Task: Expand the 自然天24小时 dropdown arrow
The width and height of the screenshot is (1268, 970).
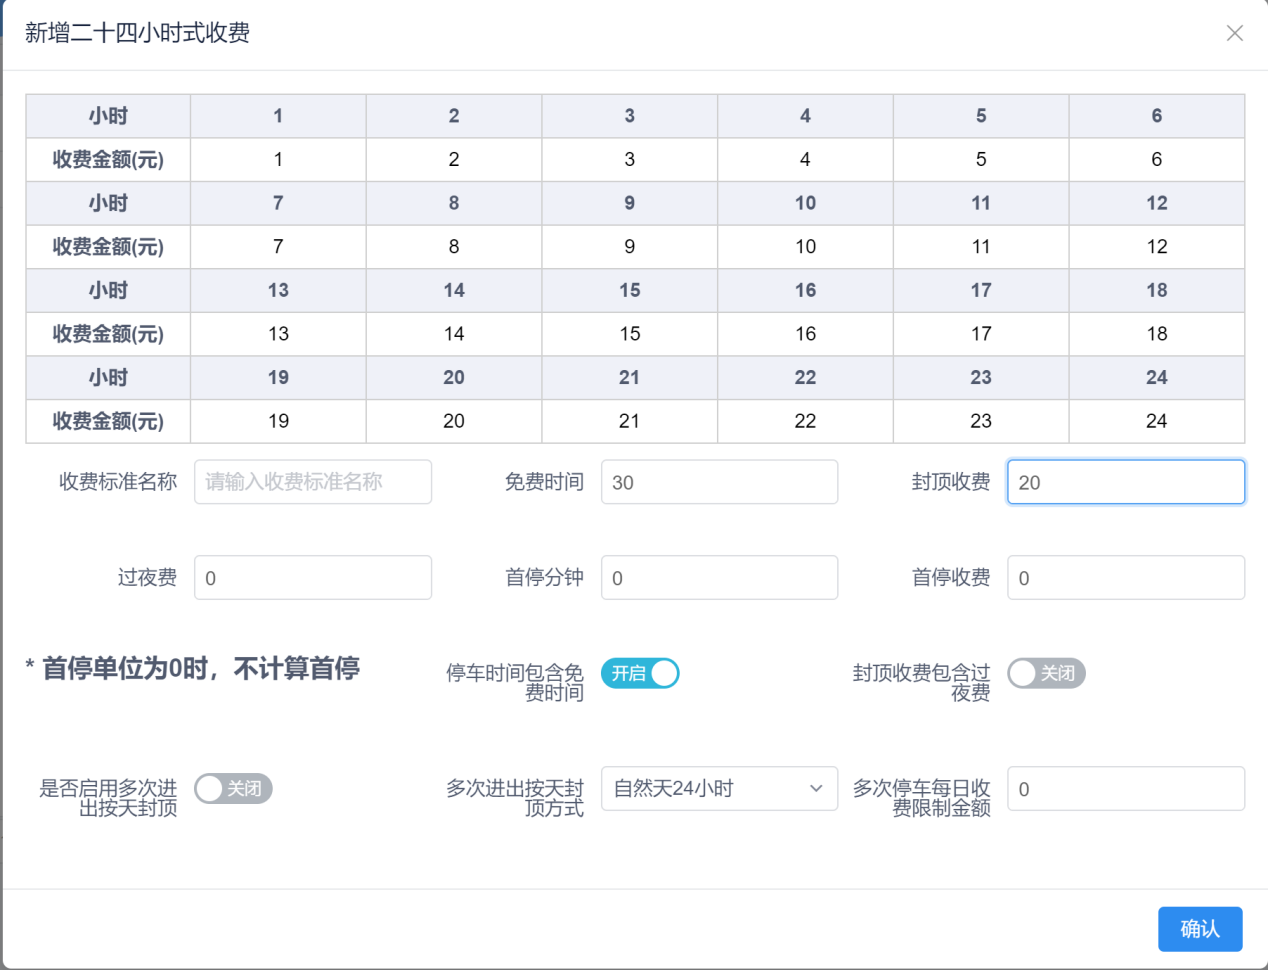Action: 816,789
